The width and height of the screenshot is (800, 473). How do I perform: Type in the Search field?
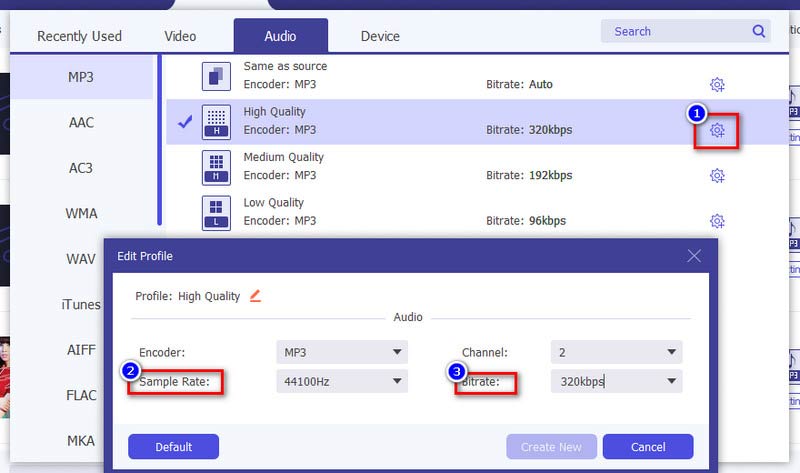[675, 31]
